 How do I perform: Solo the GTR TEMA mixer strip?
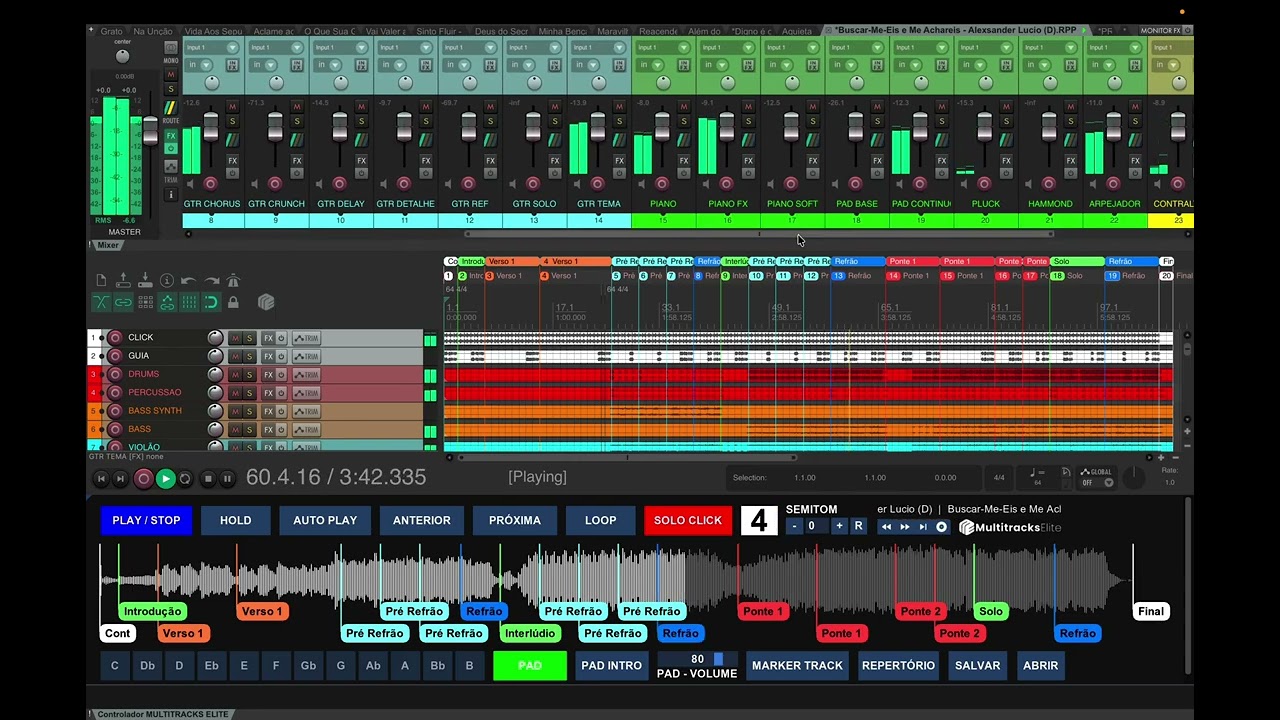tap(619, 121)
